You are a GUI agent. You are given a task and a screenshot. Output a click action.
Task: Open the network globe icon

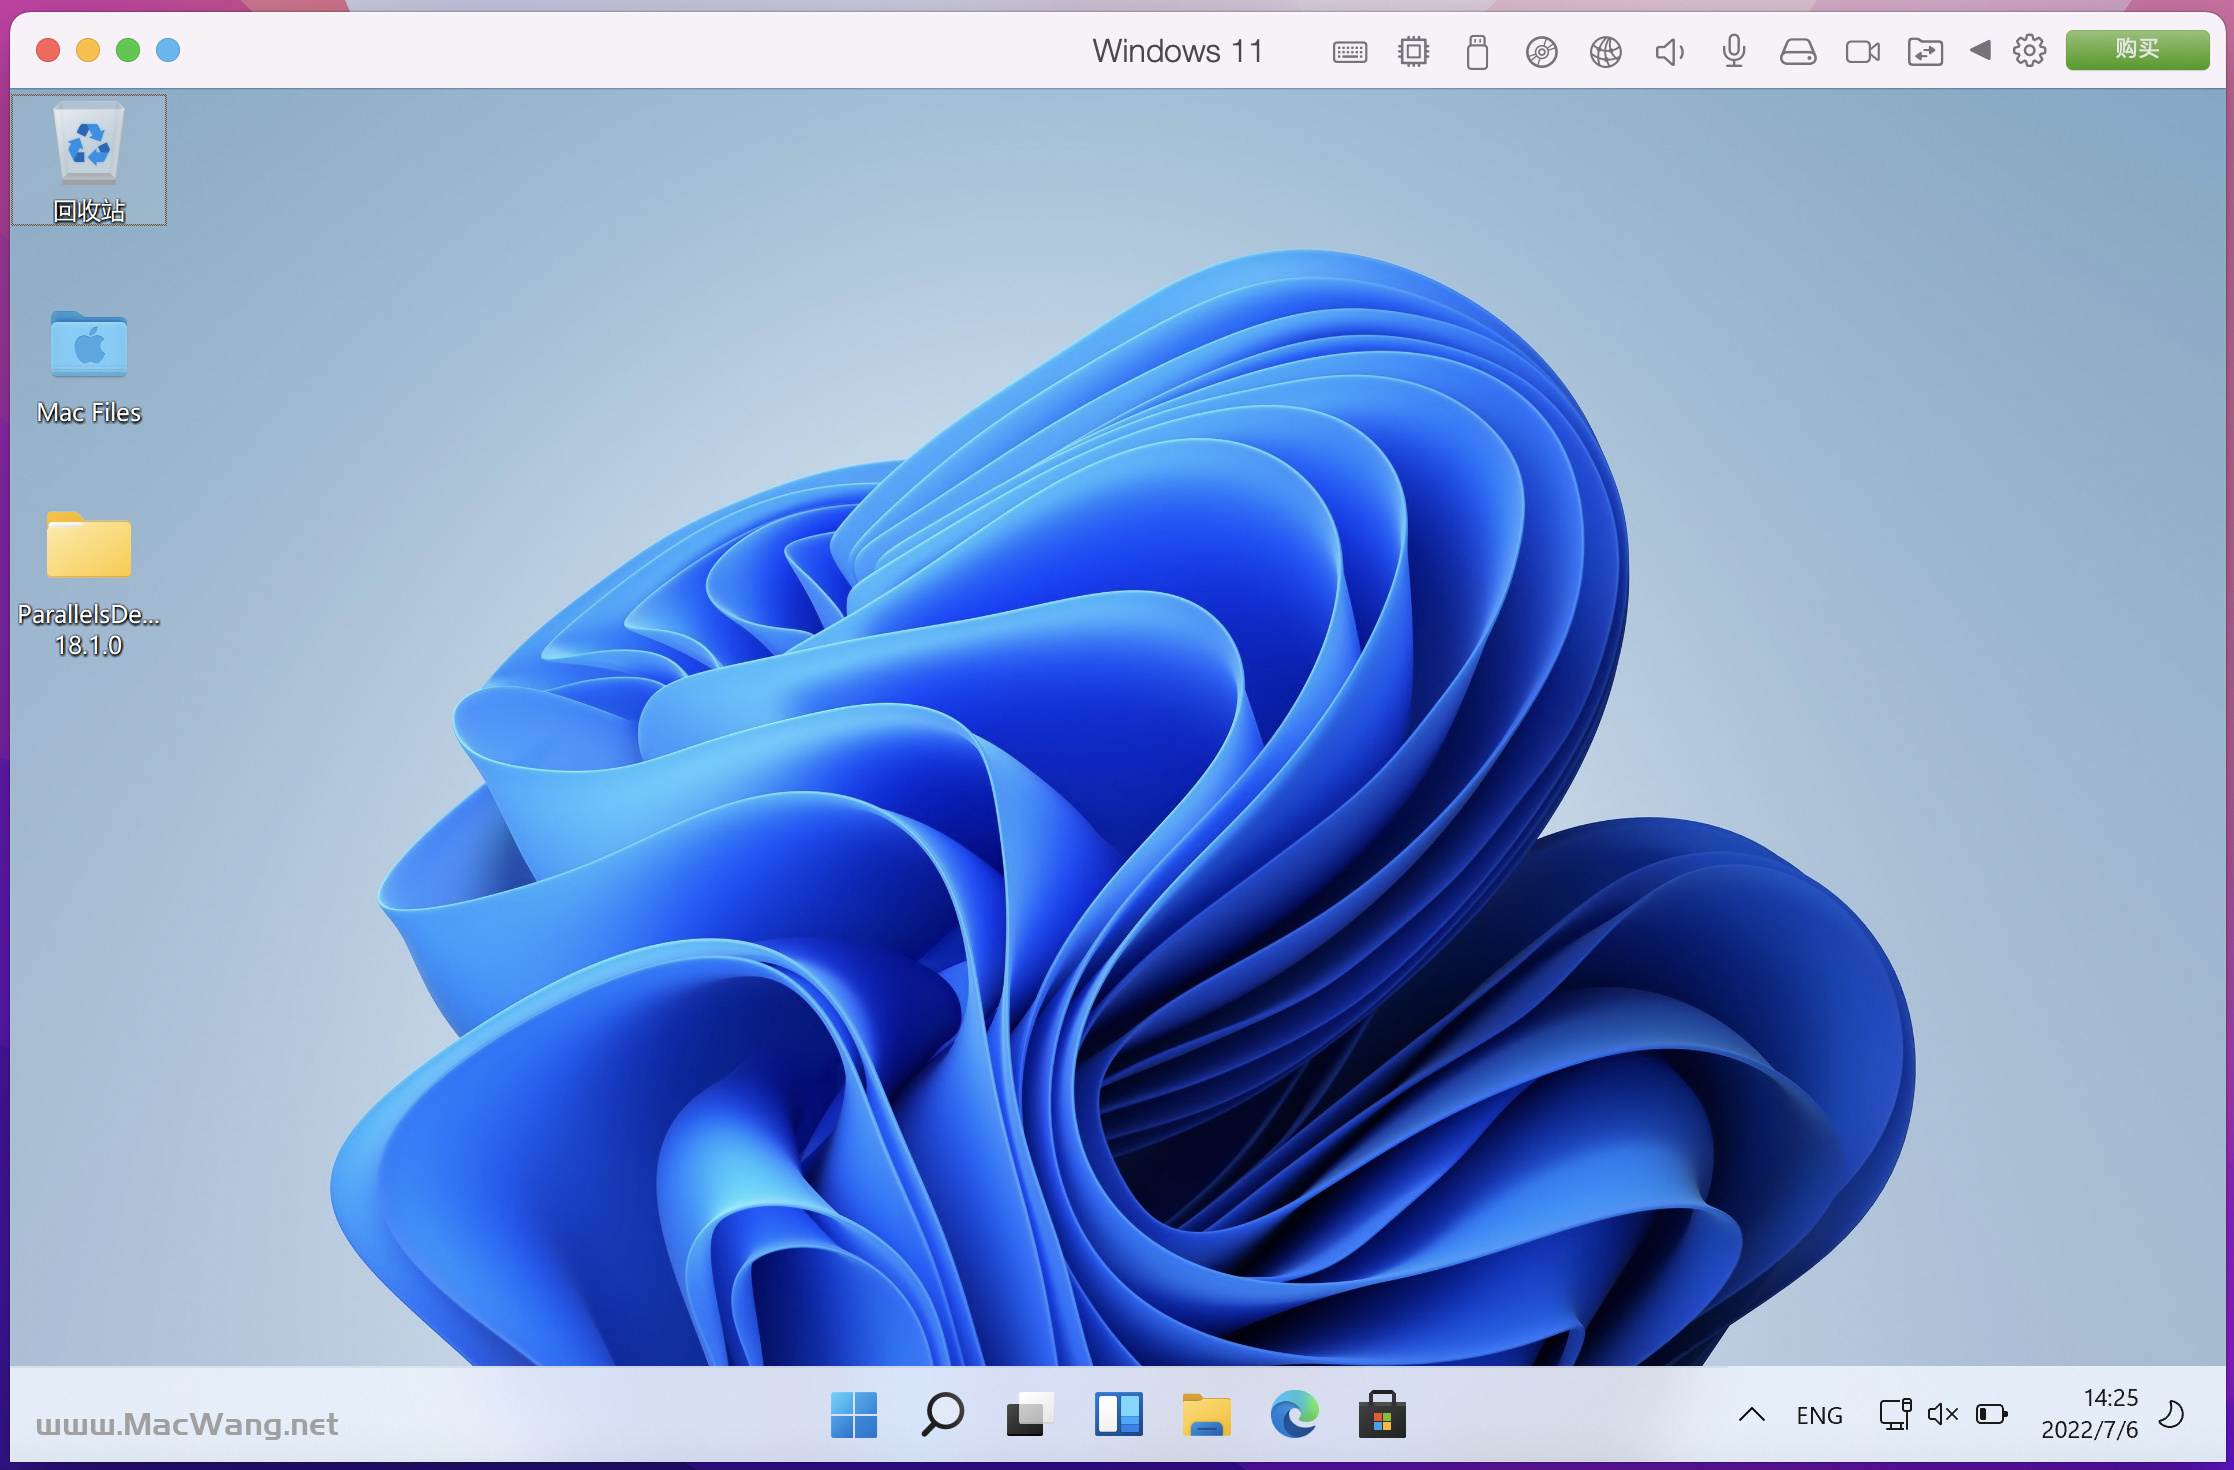click(x=1605, y=52)
